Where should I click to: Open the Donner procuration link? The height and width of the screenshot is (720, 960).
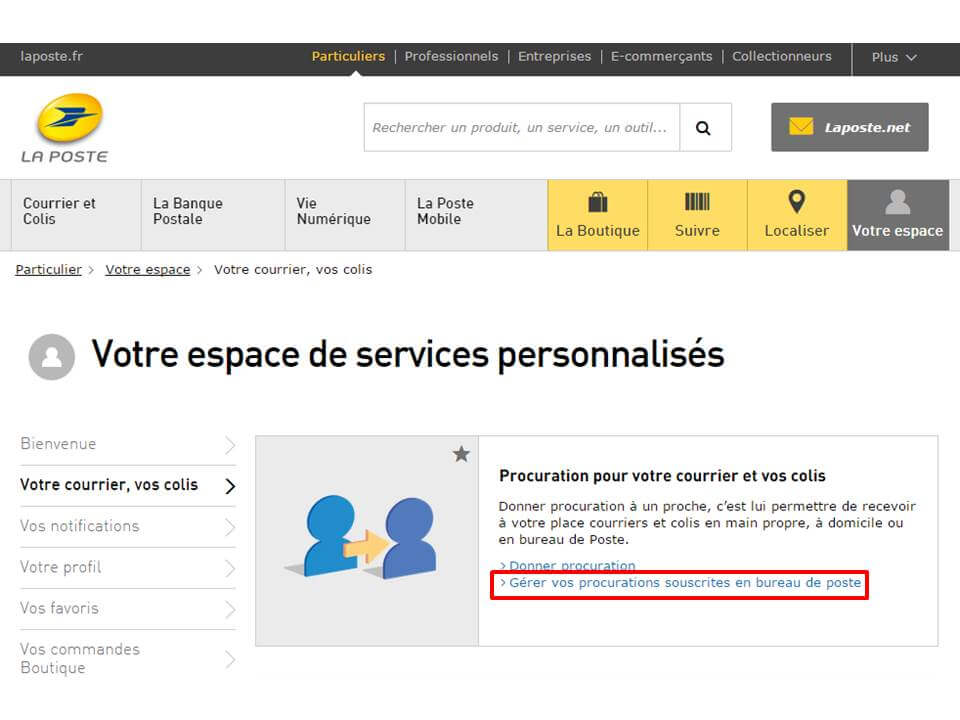tap(570, 565)
